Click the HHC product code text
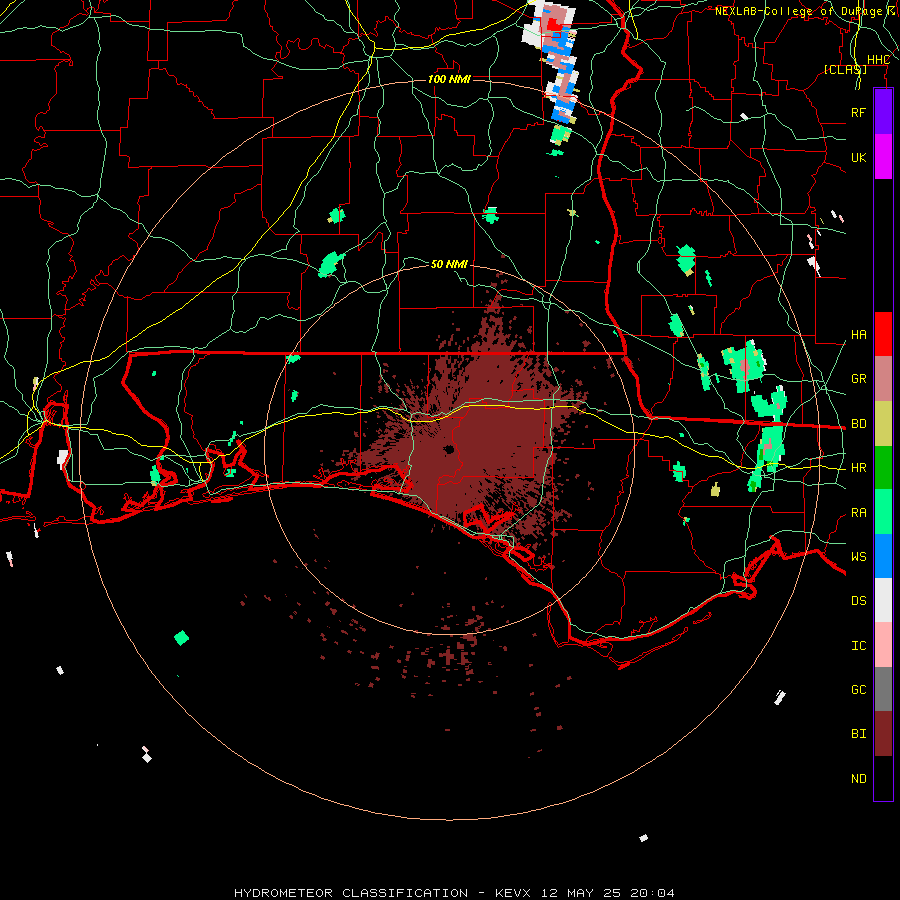This screenshot has height=900, width=900. coord(878,60)
